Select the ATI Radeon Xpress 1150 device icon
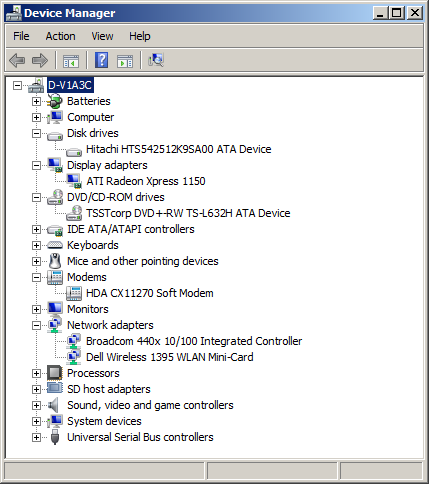 [74, 181]
